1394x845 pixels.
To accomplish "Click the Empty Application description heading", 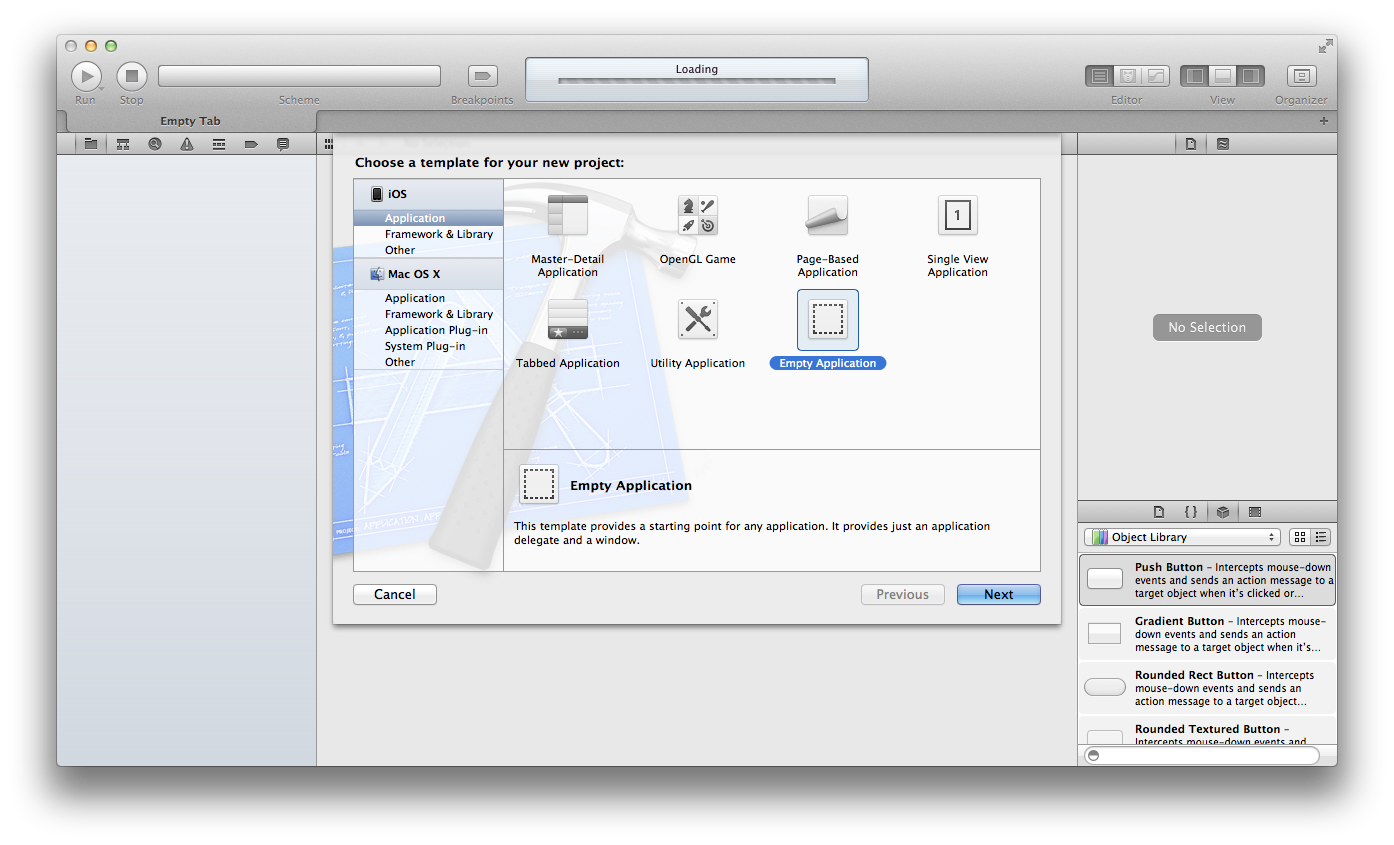I will (x=631, y=485).
